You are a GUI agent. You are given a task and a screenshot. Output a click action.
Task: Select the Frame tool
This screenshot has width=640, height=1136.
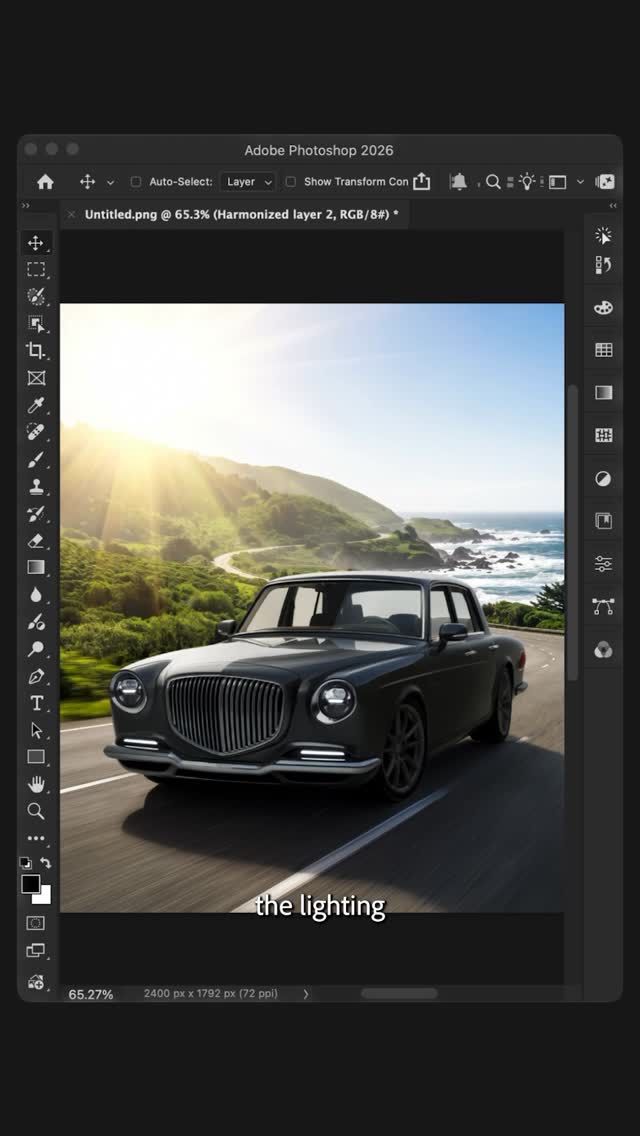tap(36, 377)
